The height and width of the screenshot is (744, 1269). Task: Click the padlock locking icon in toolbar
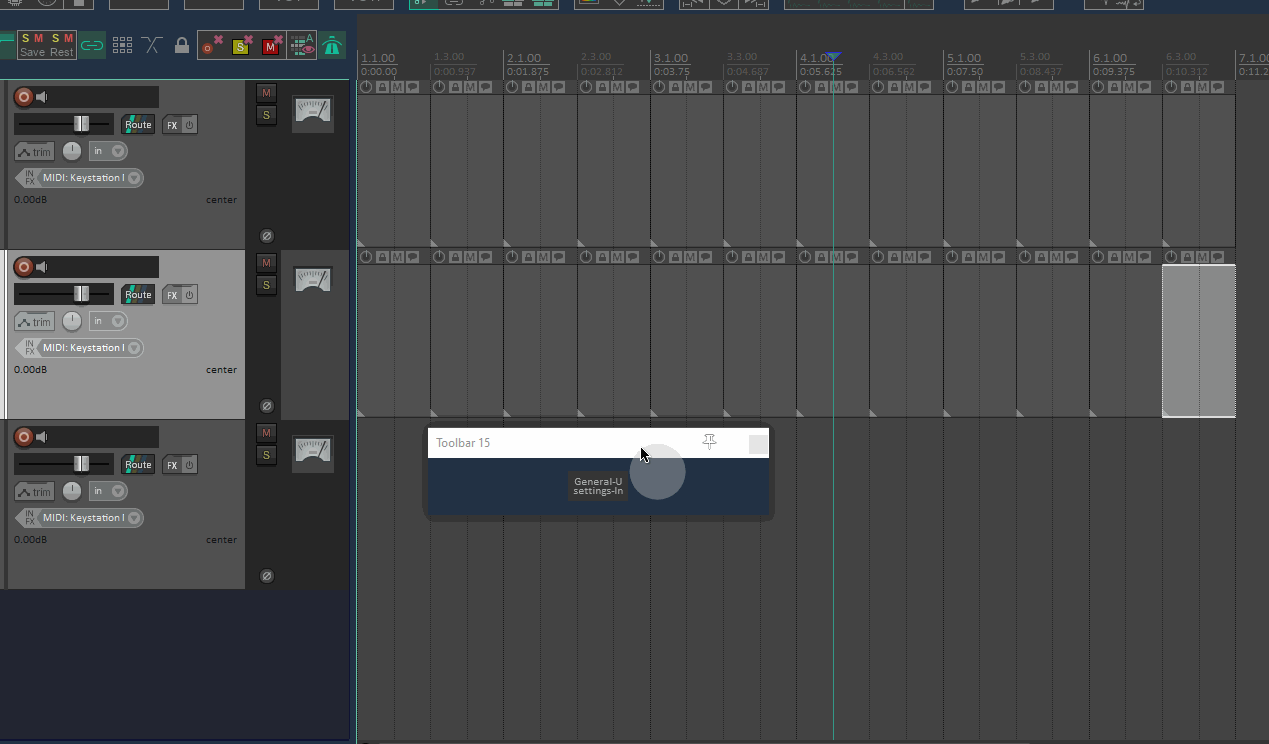[x=181, y=45]
